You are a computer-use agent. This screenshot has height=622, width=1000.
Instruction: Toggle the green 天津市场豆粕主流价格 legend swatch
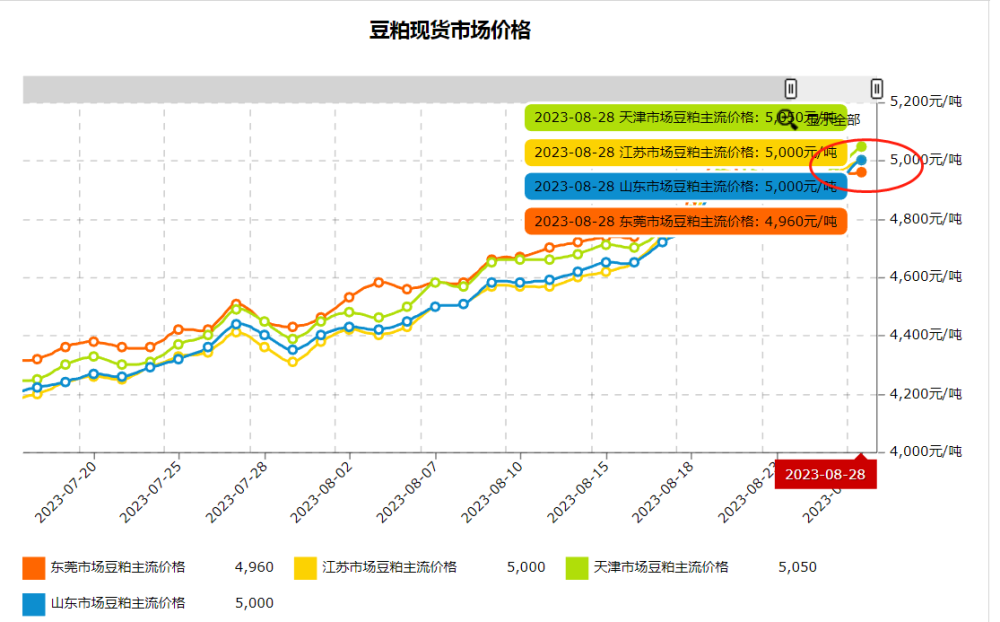click(577, 568)
